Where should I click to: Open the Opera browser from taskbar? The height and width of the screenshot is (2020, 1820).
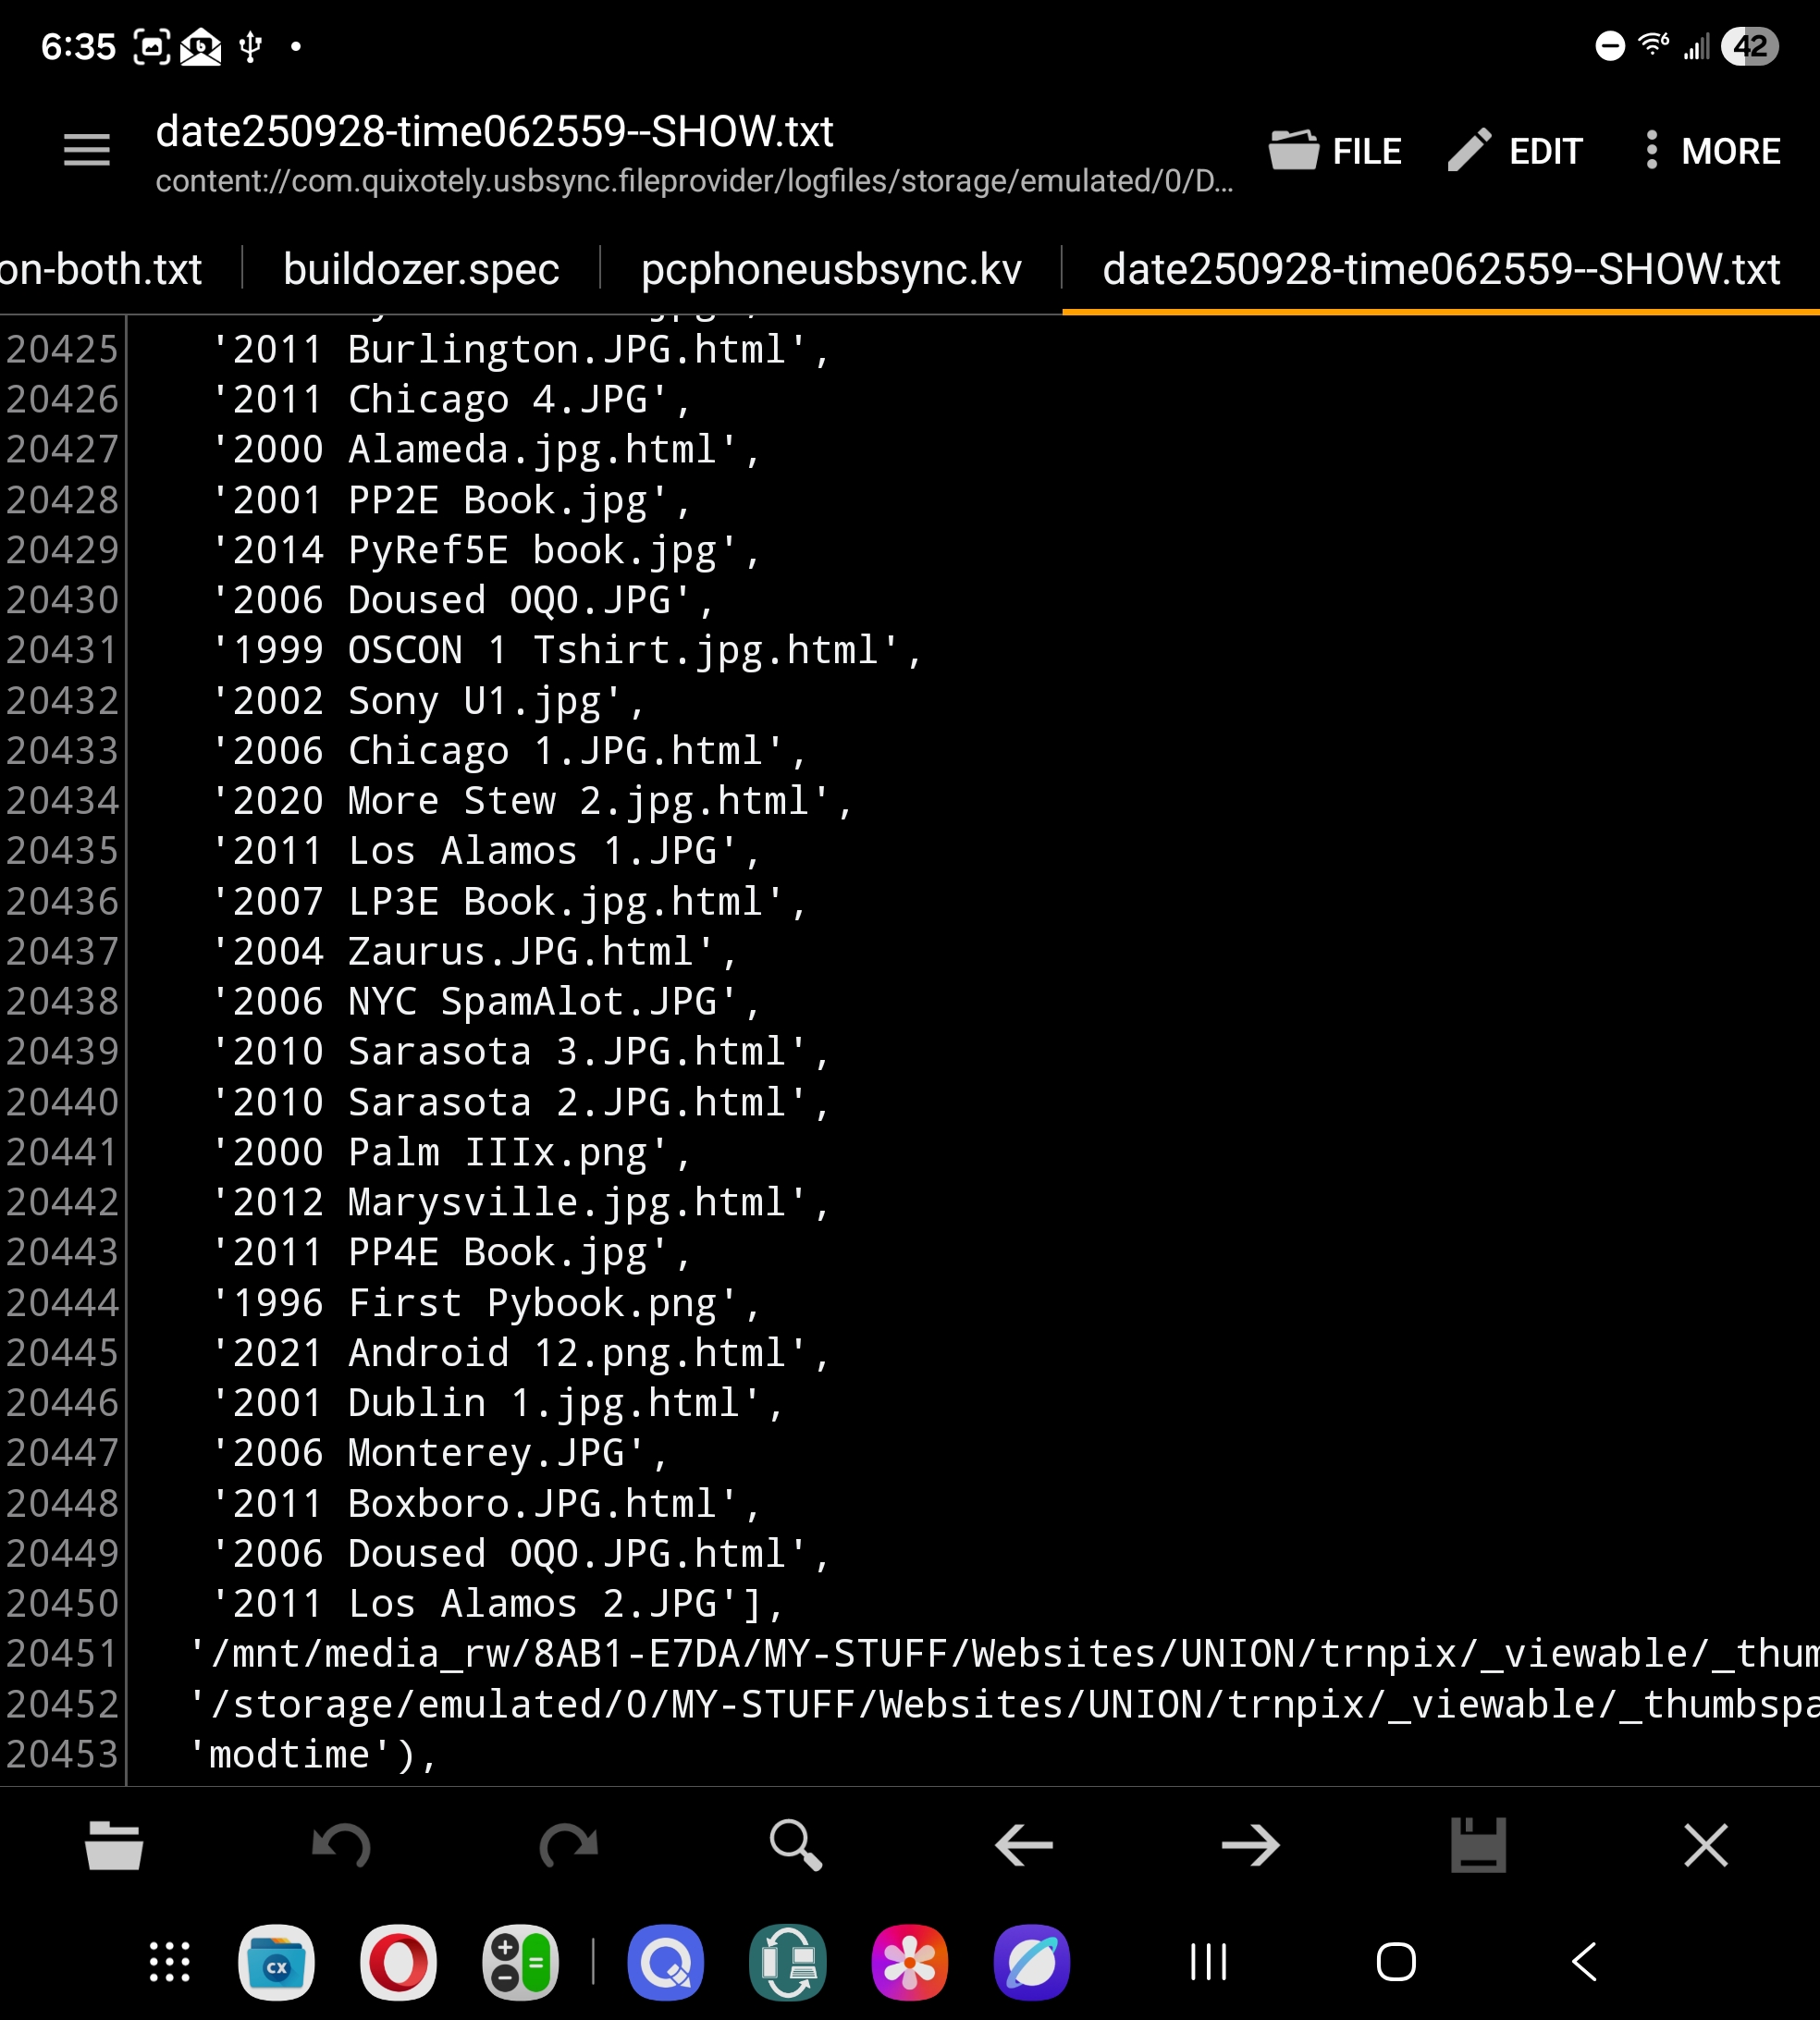point(398,1962)
